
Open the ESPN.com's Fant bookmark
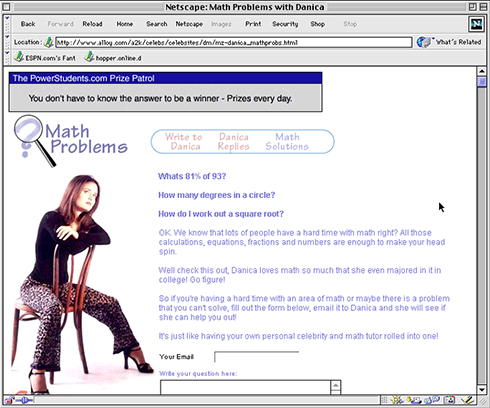[45, 58]
